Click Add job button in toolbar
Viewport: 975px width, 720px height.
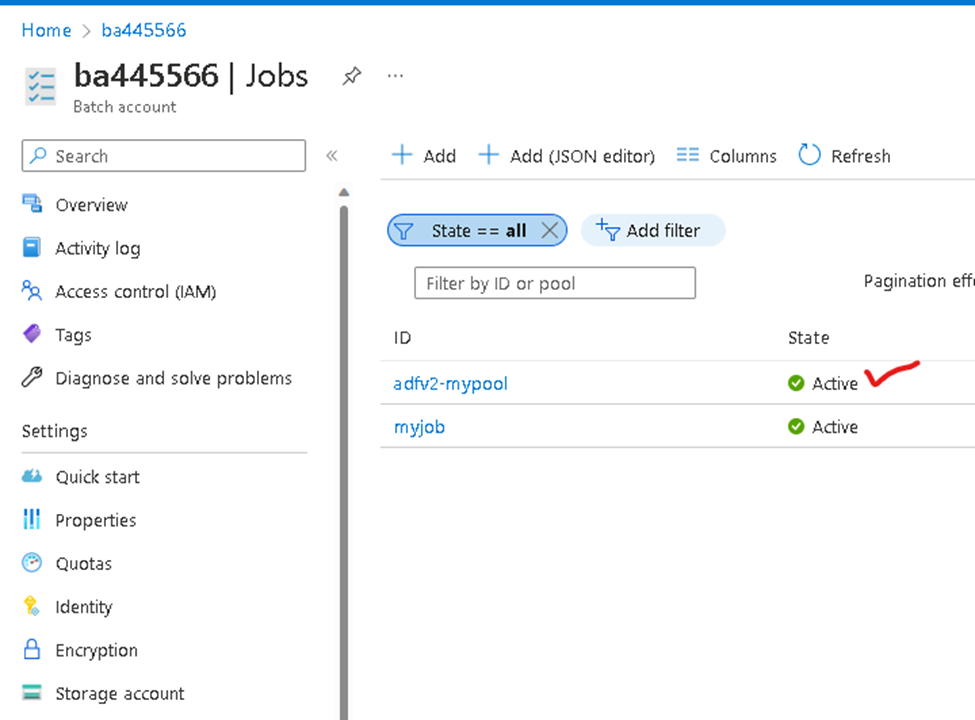(424, 155)
